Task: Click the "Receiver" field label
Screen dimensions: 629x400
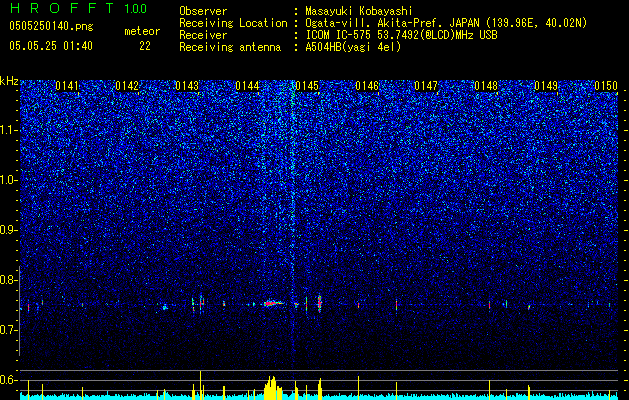Action: (203, 35)
